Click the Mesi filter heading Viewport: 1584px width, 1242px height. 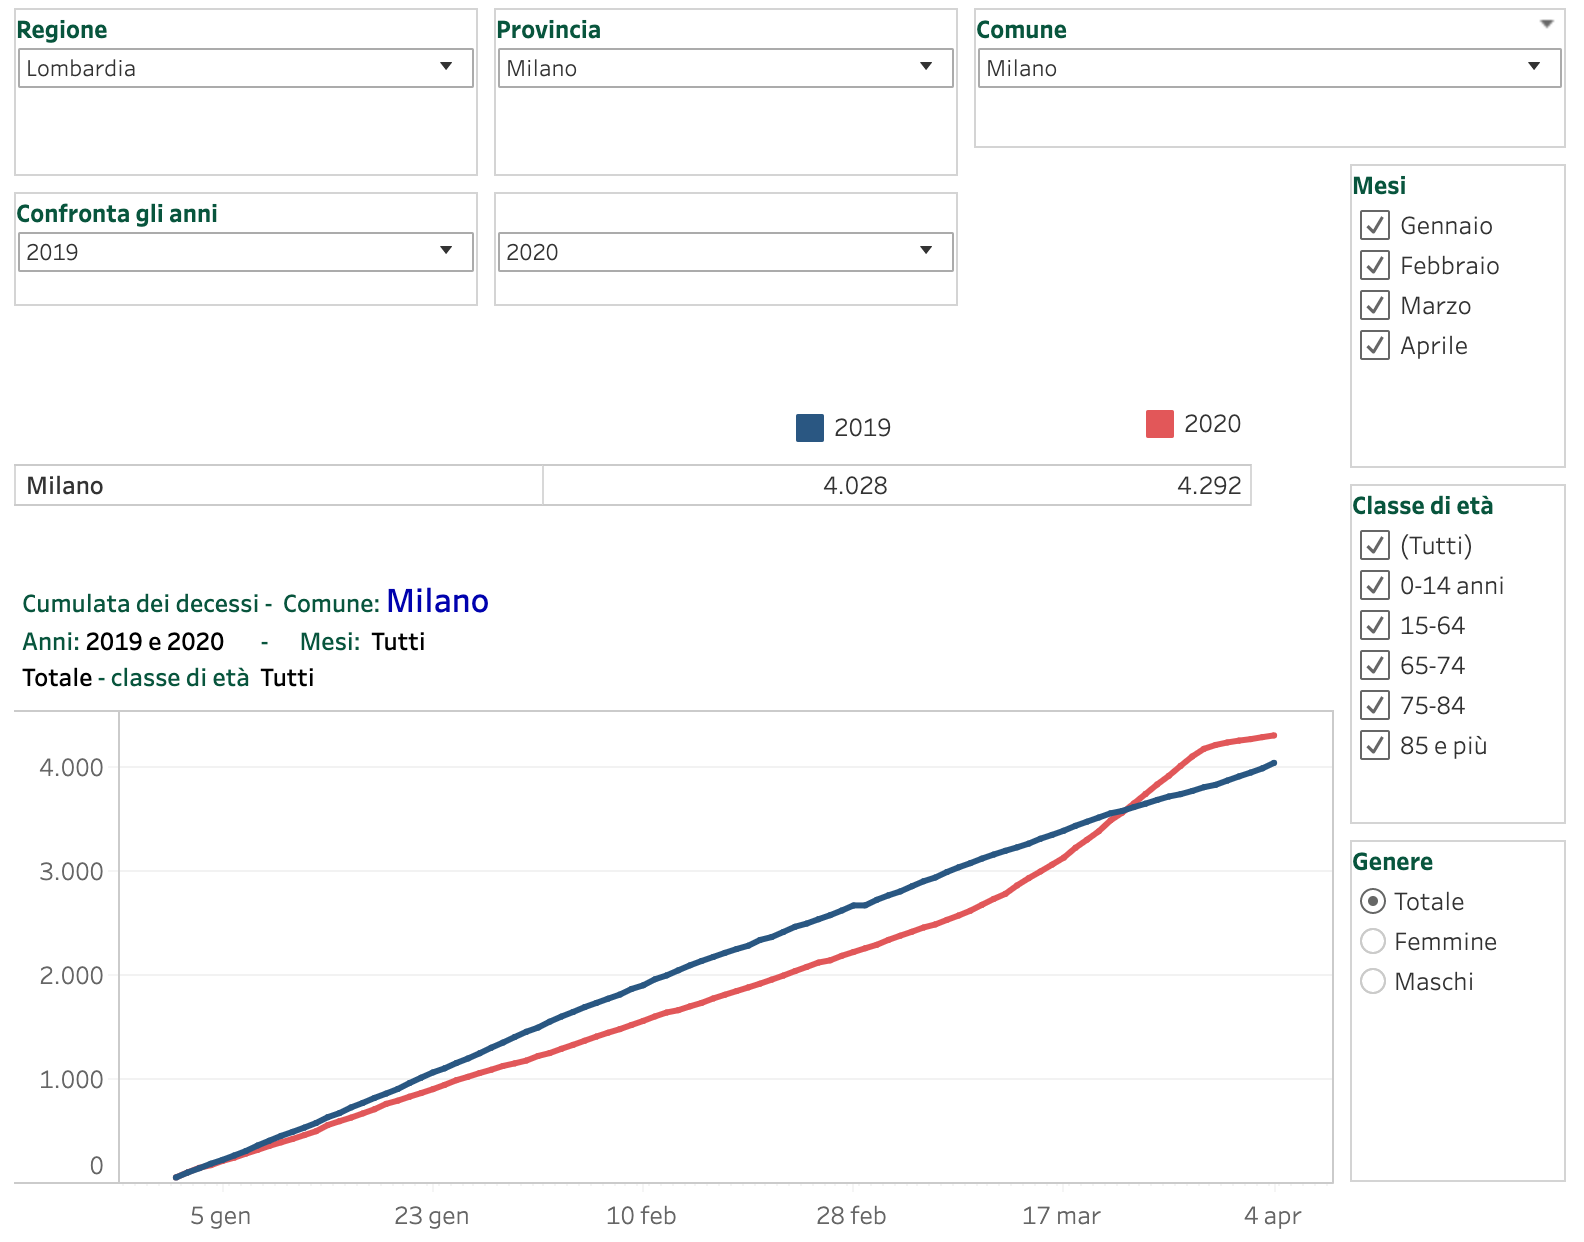(x=1379, y=186)
